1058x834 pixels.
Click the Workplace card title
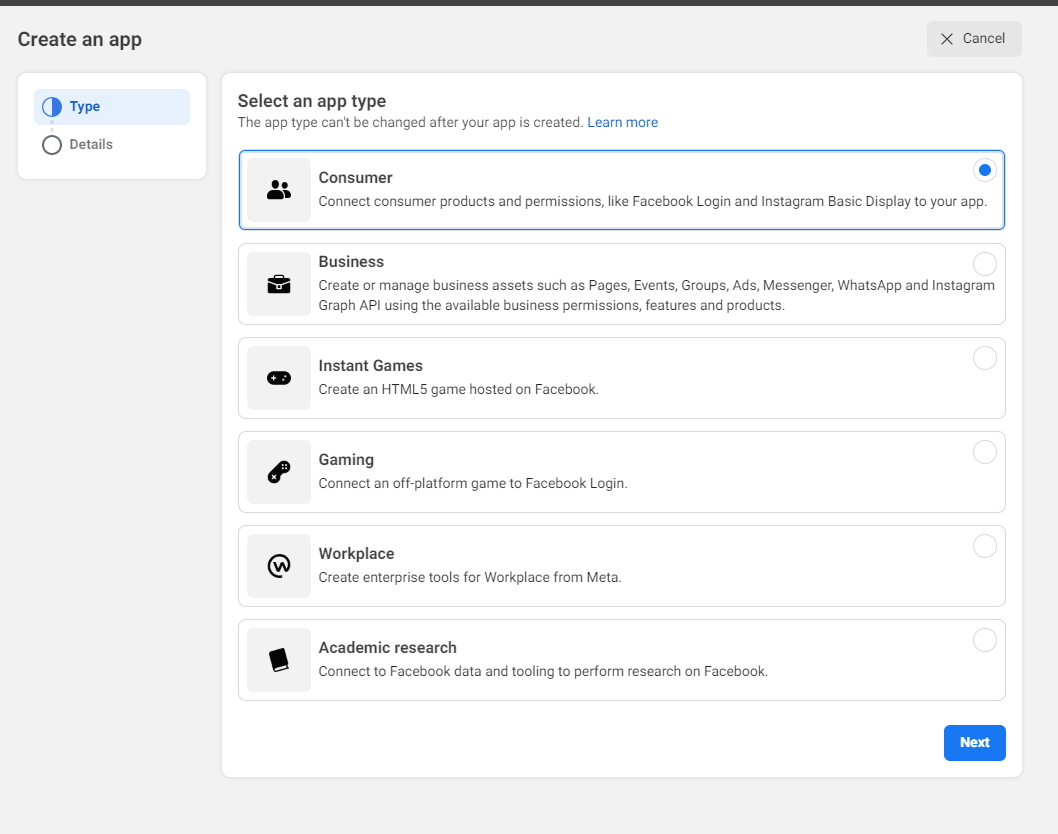click(356, 553)
